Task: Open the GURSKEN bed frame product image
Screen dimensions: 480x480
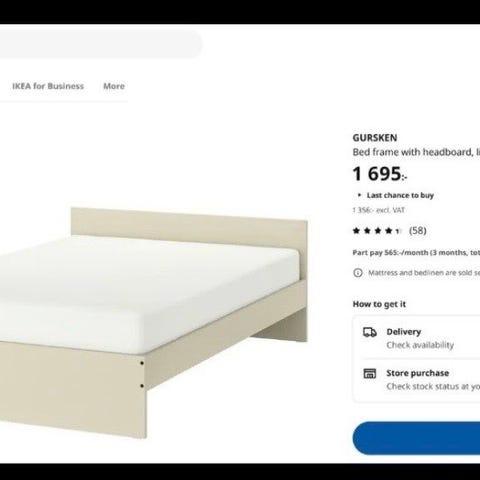Action: [154, 323]
